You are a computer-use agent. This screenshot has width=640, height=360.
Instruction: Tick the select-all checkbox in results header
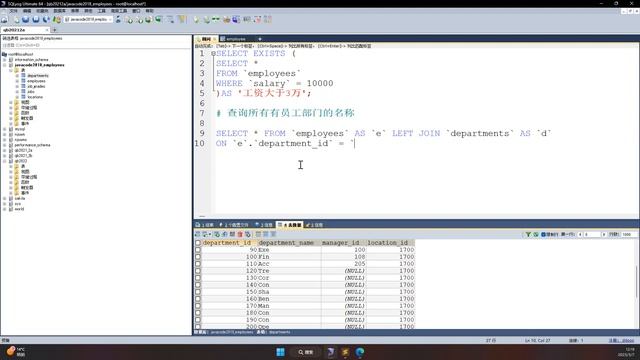(198, 243)
